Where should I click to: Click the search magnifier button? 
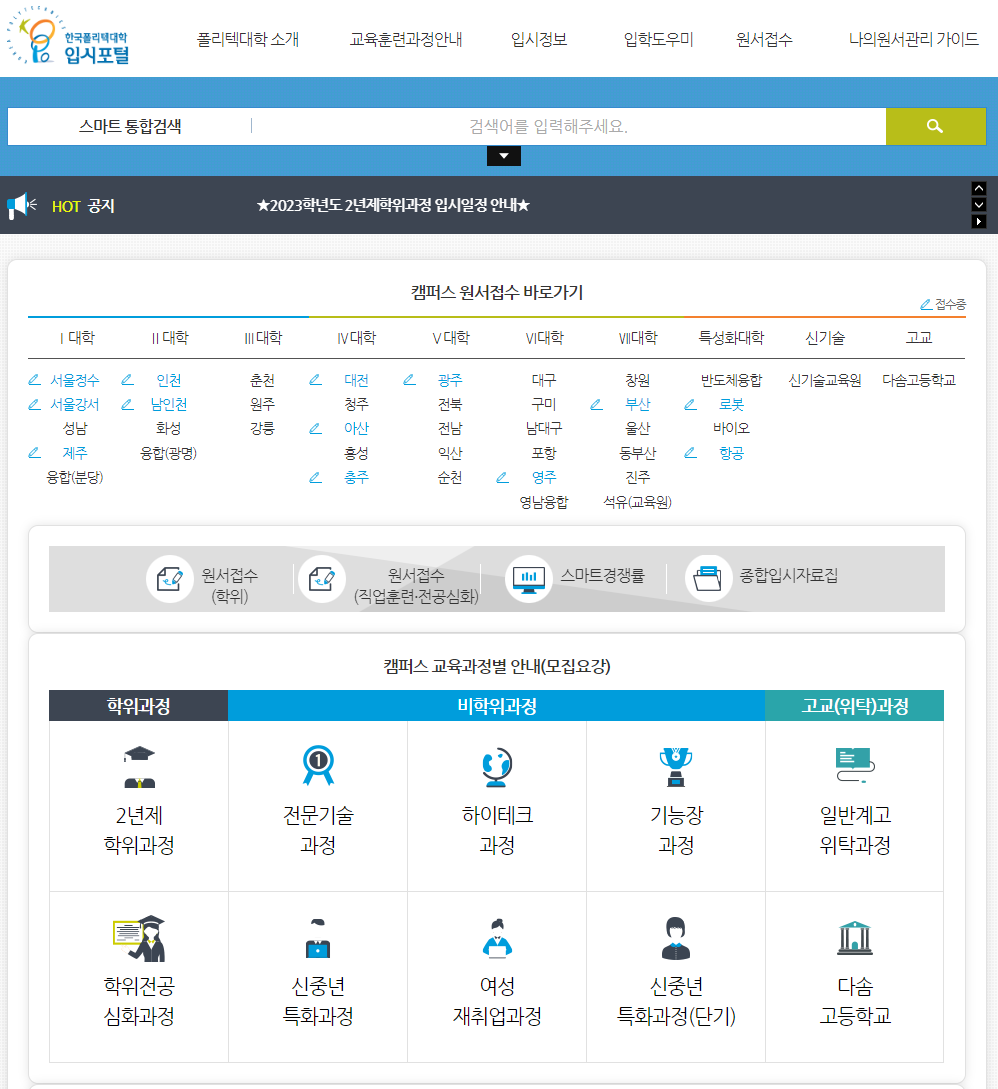coord(934,126)
